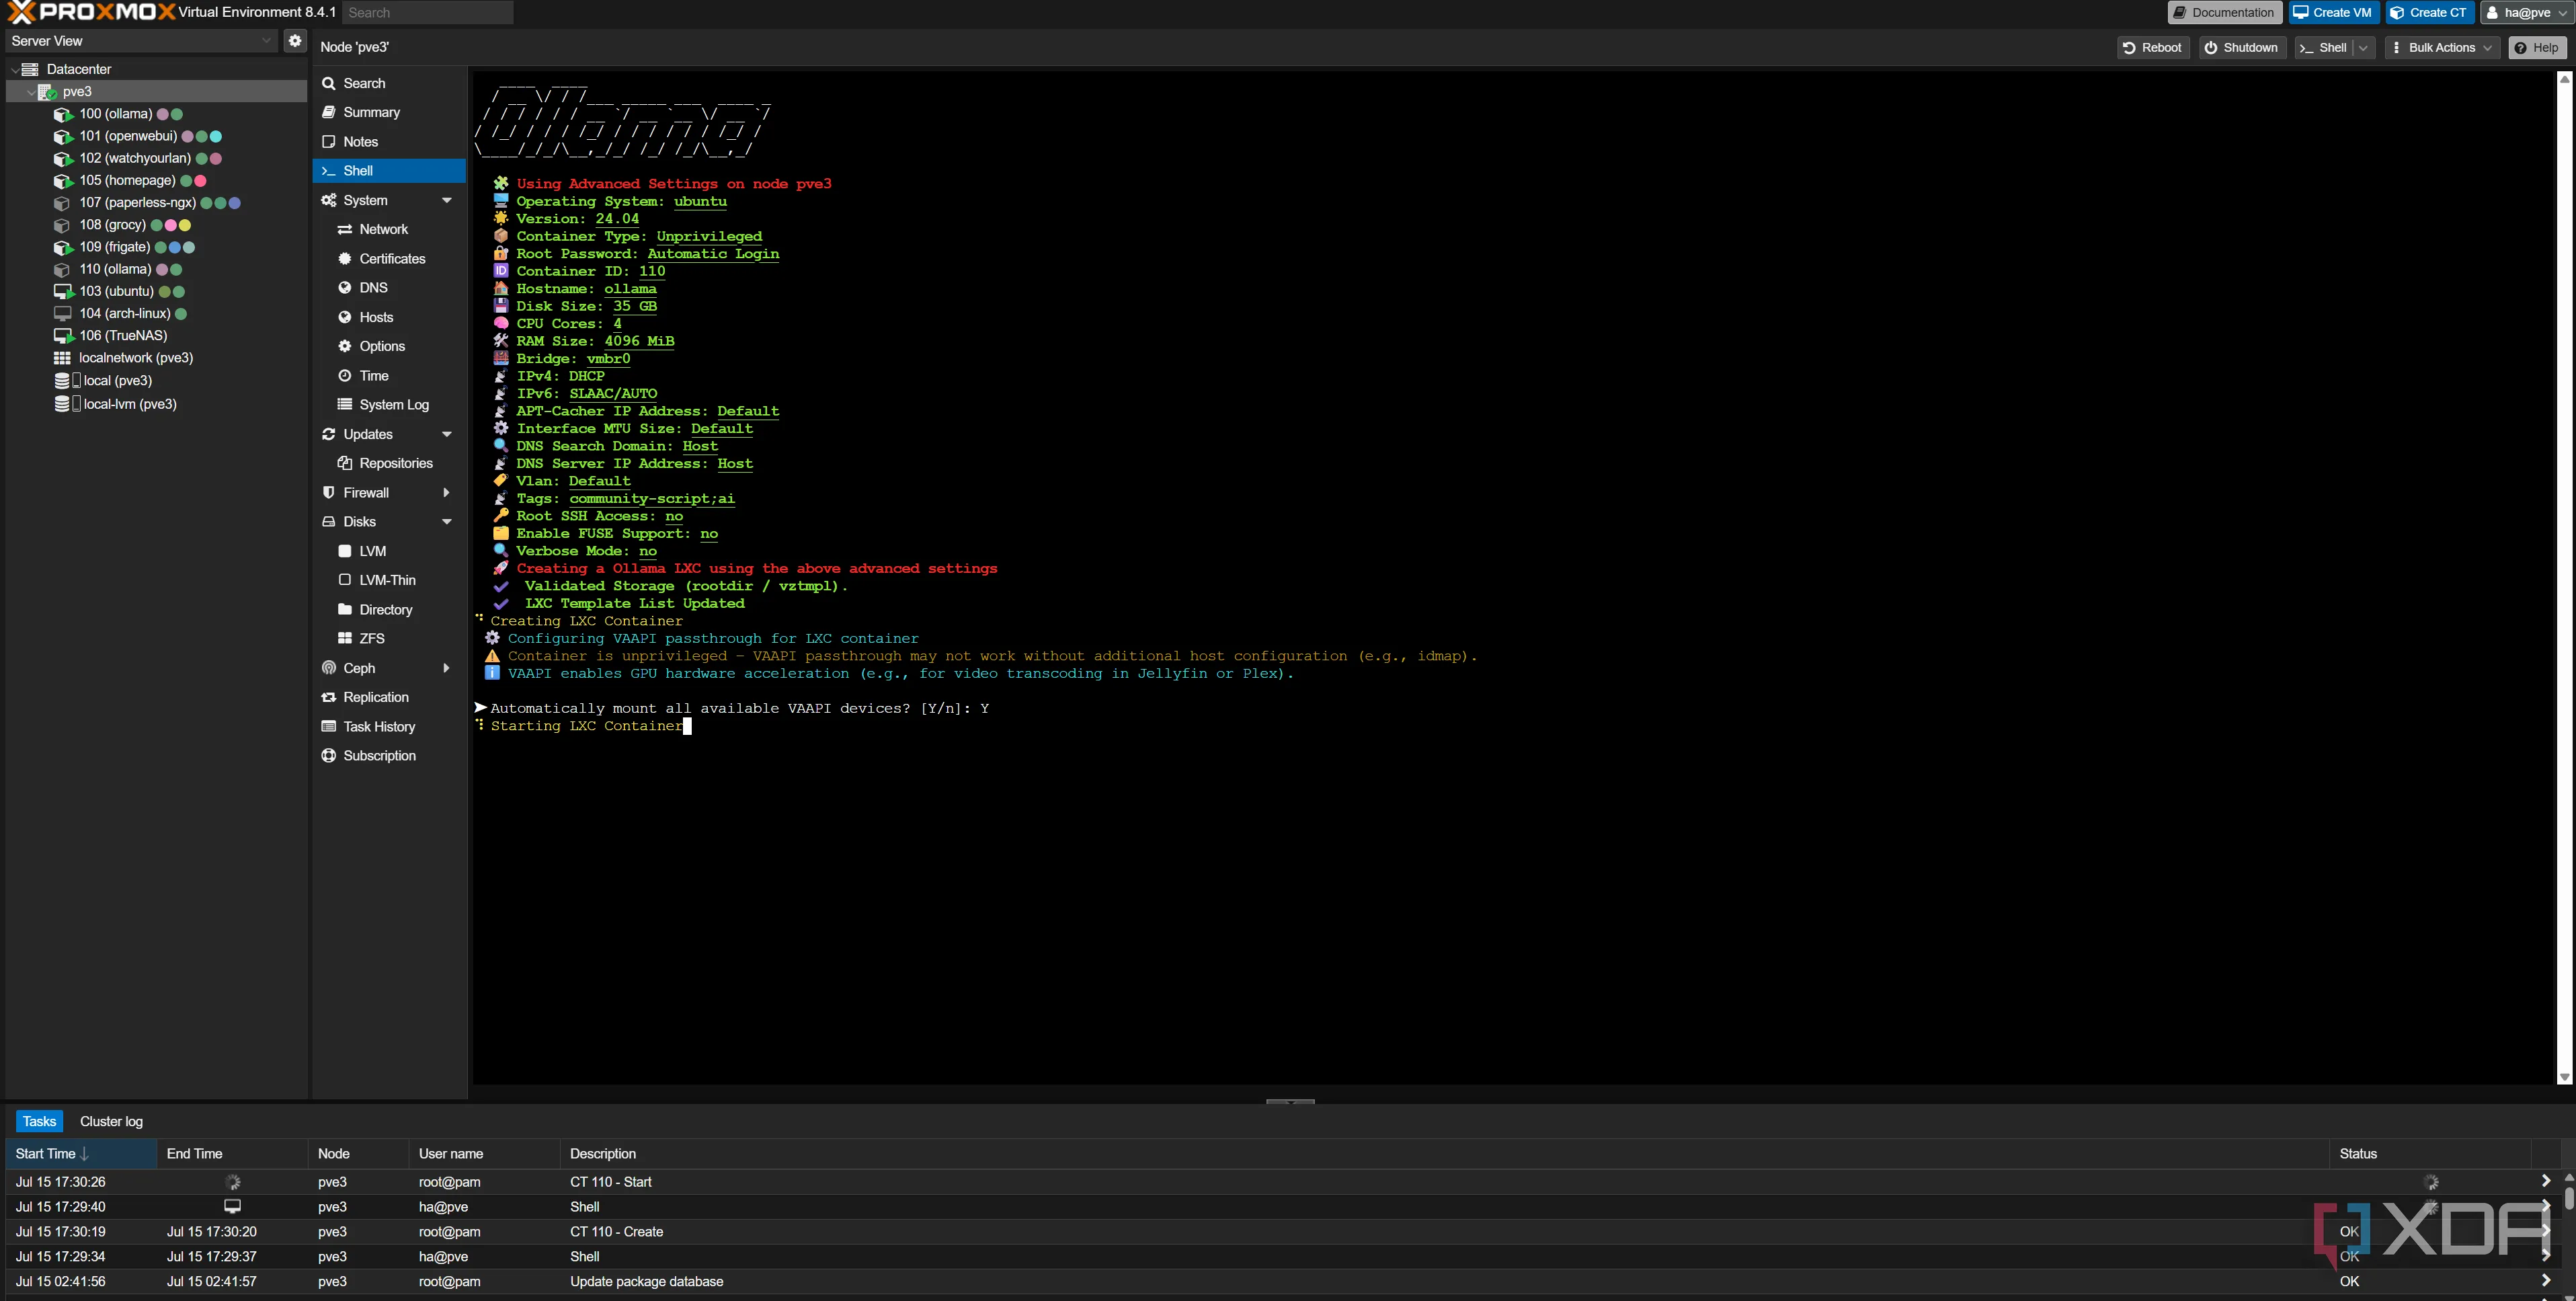Select VM 106 (TrueNAS)

point(123,335)
